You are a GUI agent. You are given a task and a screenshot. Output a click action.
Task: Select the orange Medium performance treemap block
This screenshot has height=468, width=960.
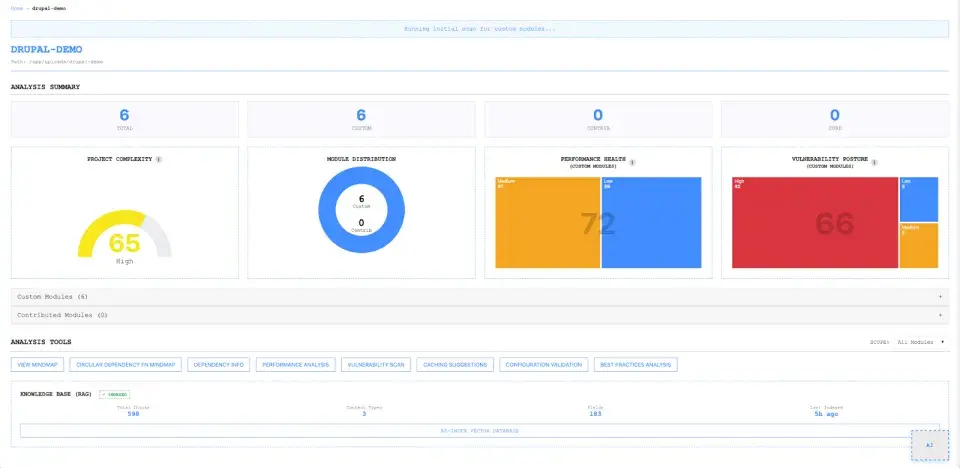[547, 222]
